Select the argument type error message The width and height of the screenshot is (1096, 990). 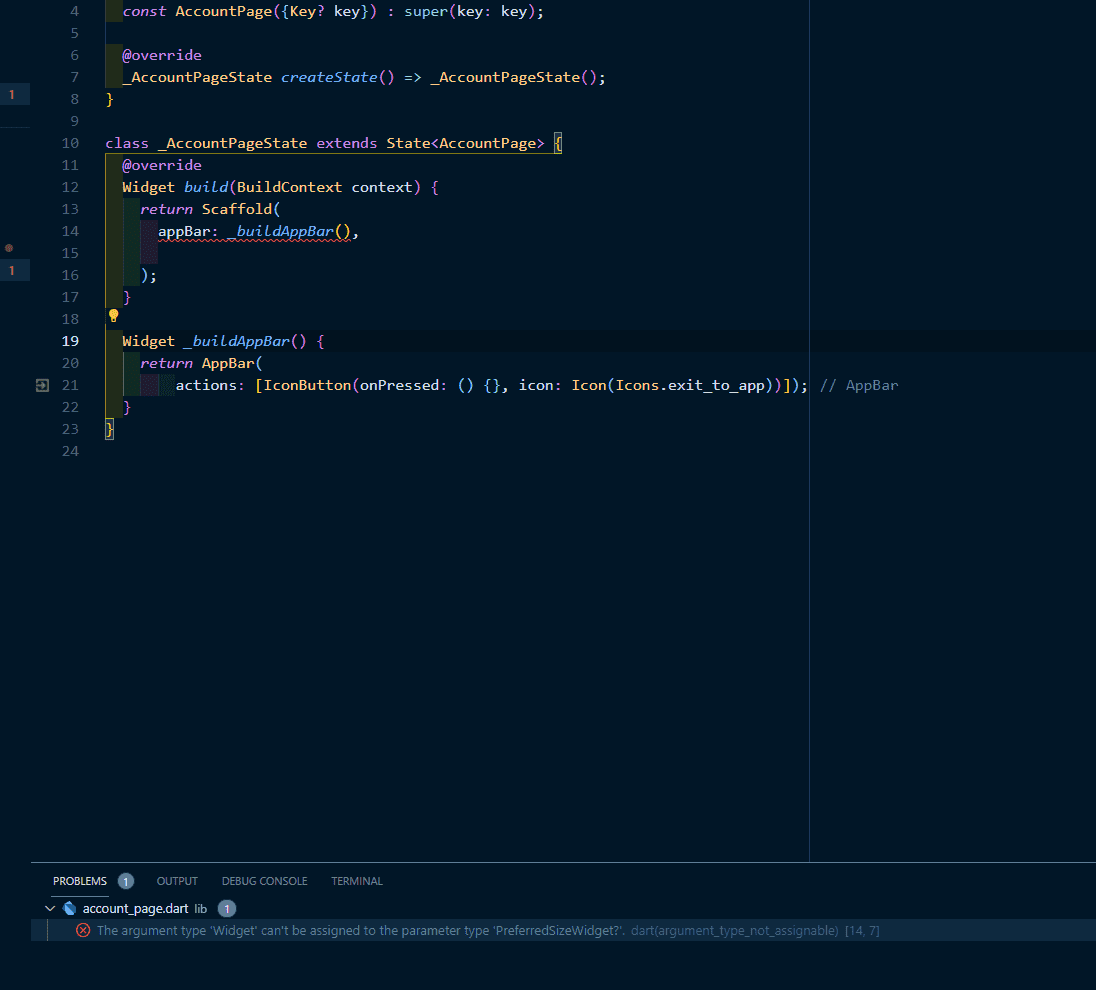[360, 931]
